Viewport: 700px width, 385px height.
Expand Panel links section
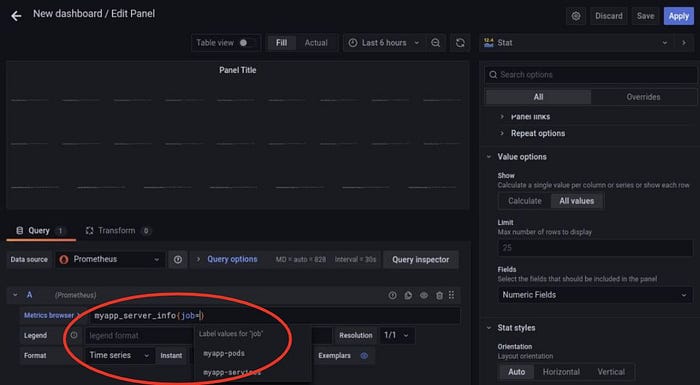tap(530, 117)
